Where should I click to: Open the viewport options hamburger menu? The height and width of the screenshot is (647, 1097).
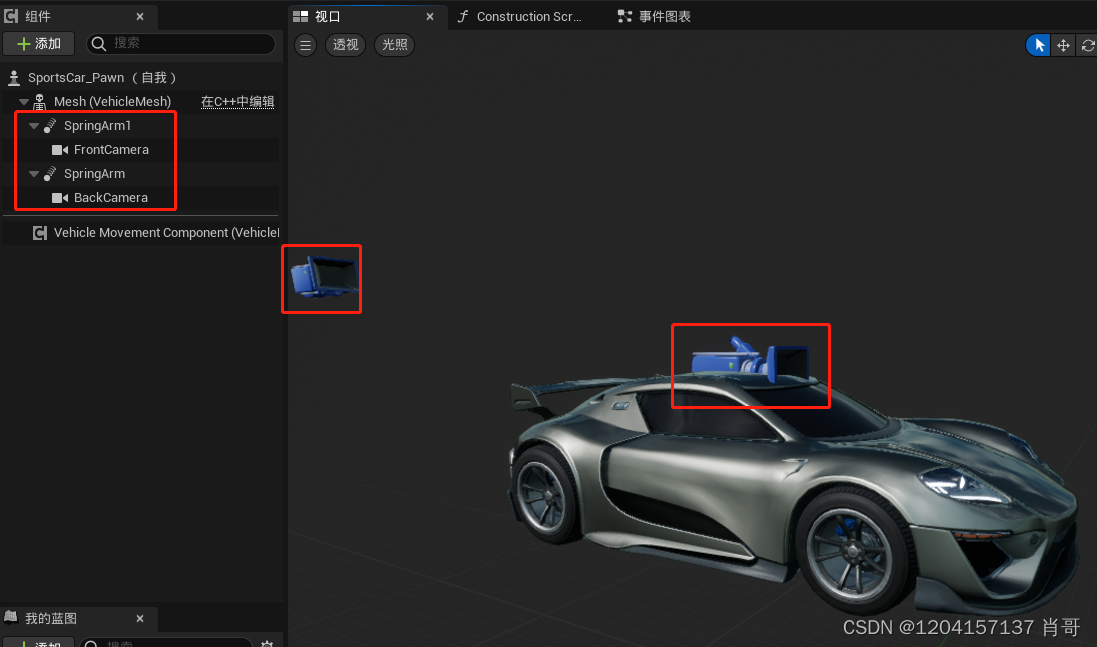tap(305, 45)
